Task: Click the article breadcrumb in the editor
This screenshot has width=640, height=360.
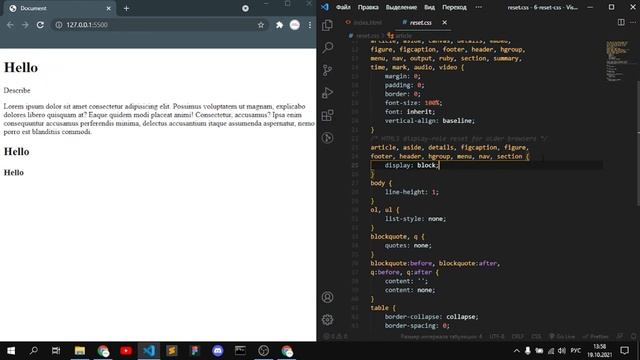Action: click(399, 36)
